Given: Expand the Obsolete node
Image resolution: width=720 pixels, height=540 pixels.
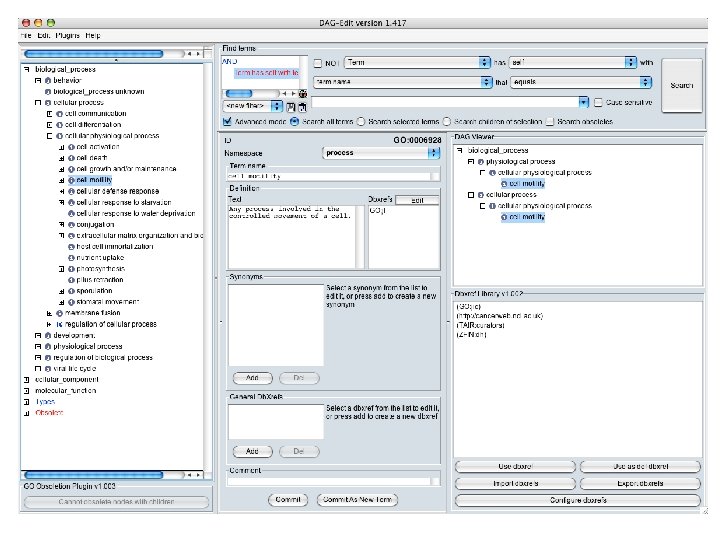Looking at the screenshot, I should [27, 413].
